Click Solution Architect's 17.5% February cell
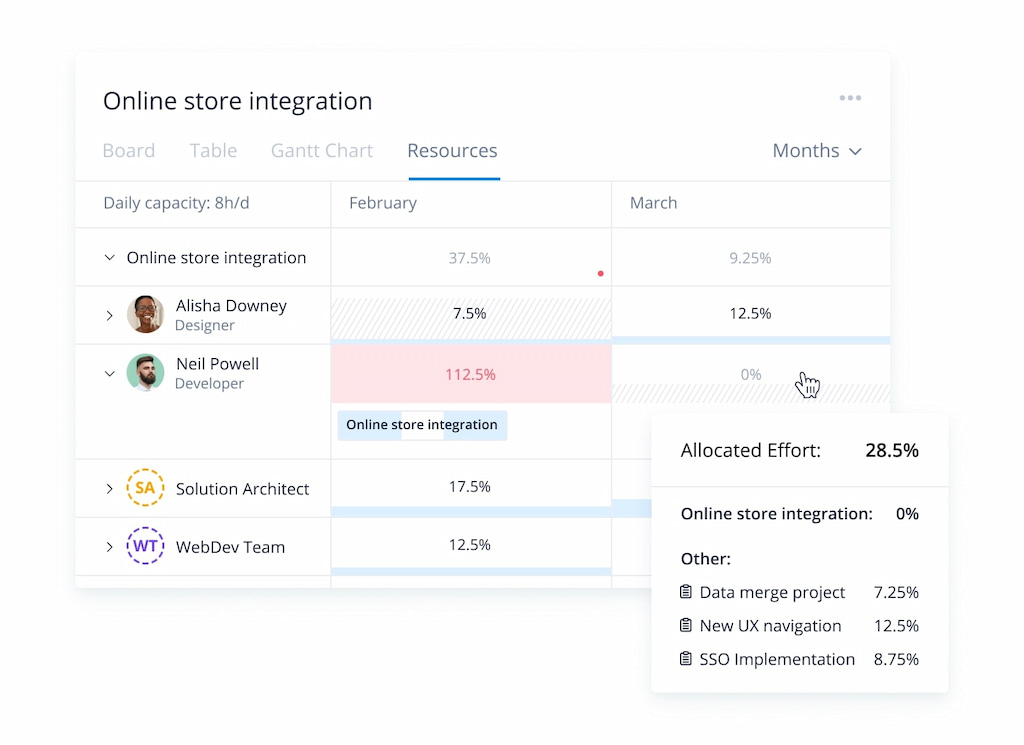The height and width of the screenshot is (745, 1024). click(x=470, y=486)
